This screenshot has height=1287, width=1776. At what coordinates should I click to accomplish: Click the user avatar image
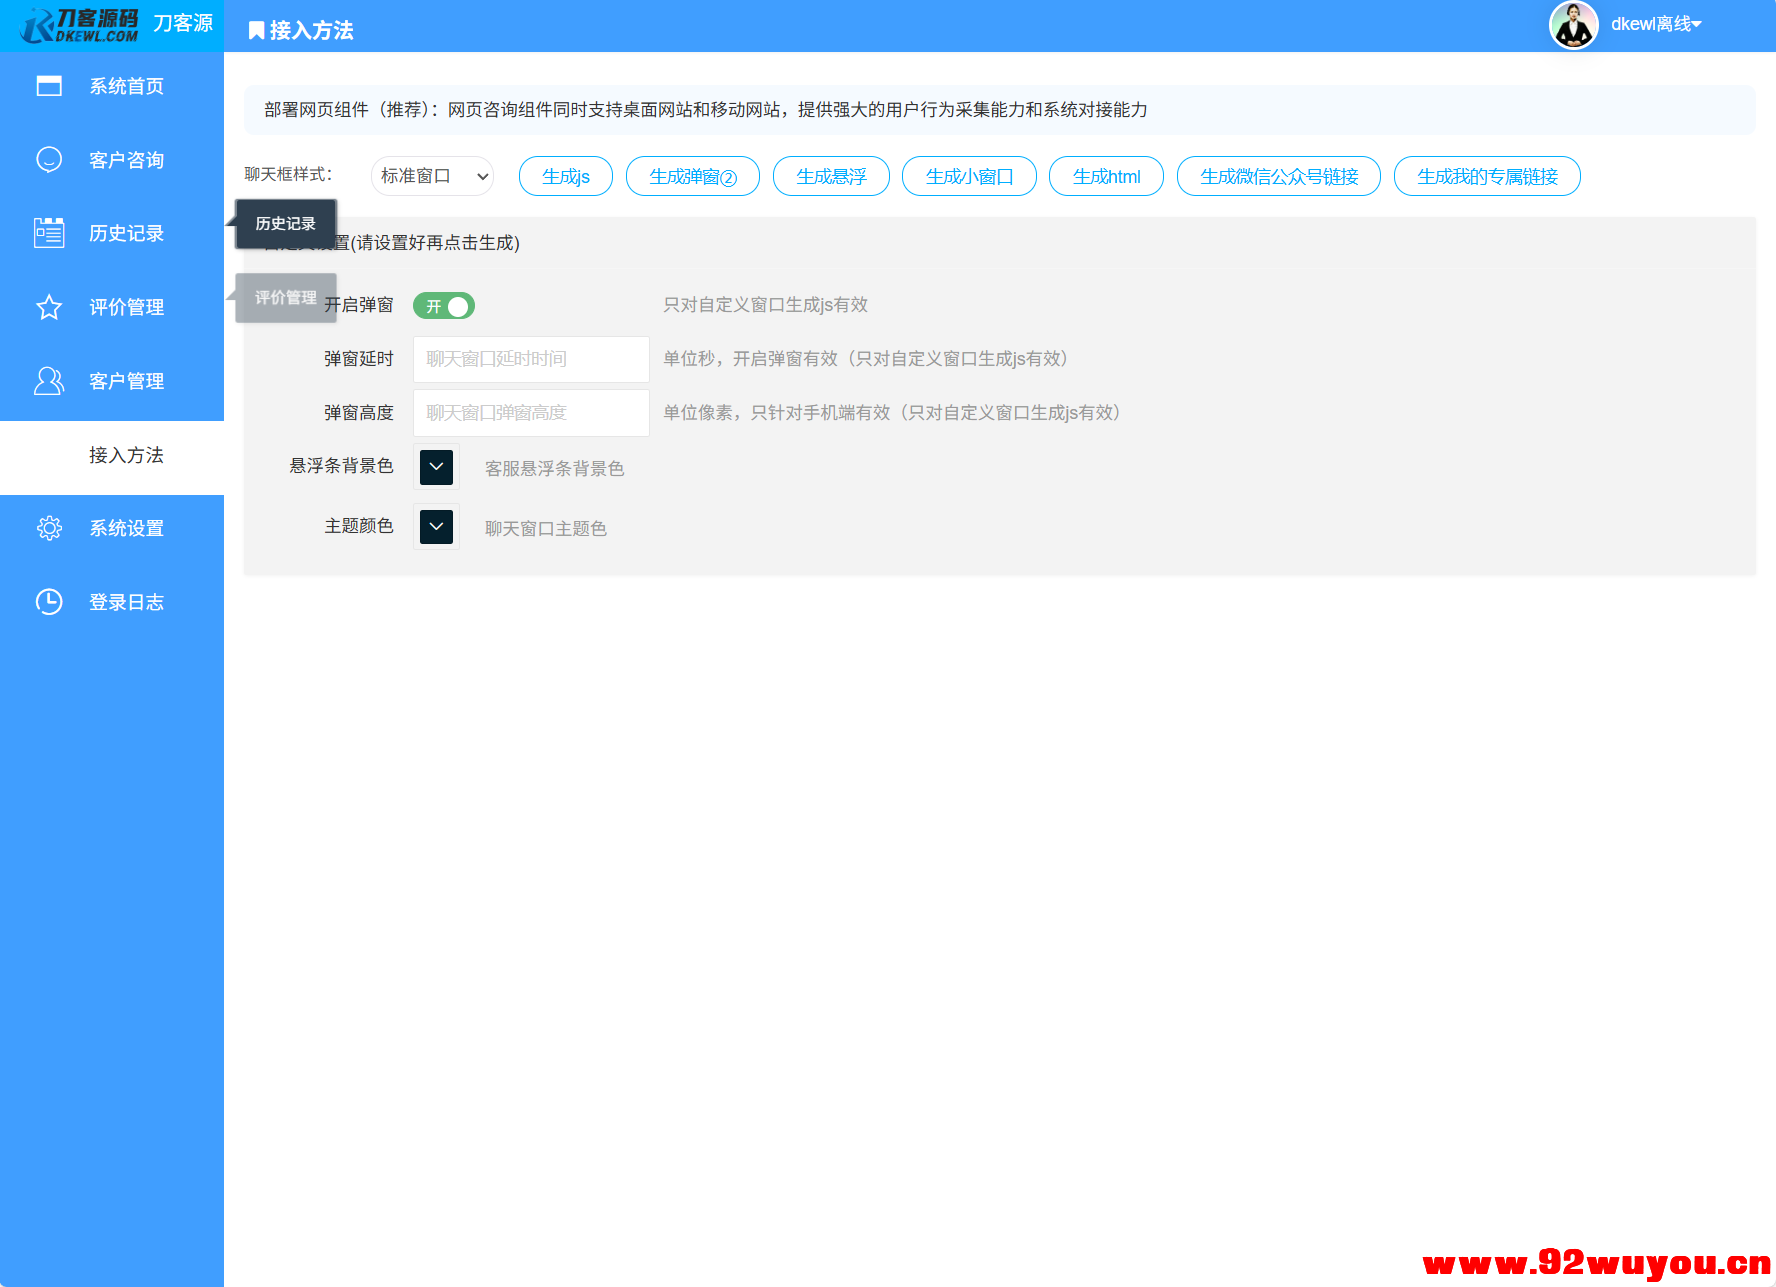1573,24
